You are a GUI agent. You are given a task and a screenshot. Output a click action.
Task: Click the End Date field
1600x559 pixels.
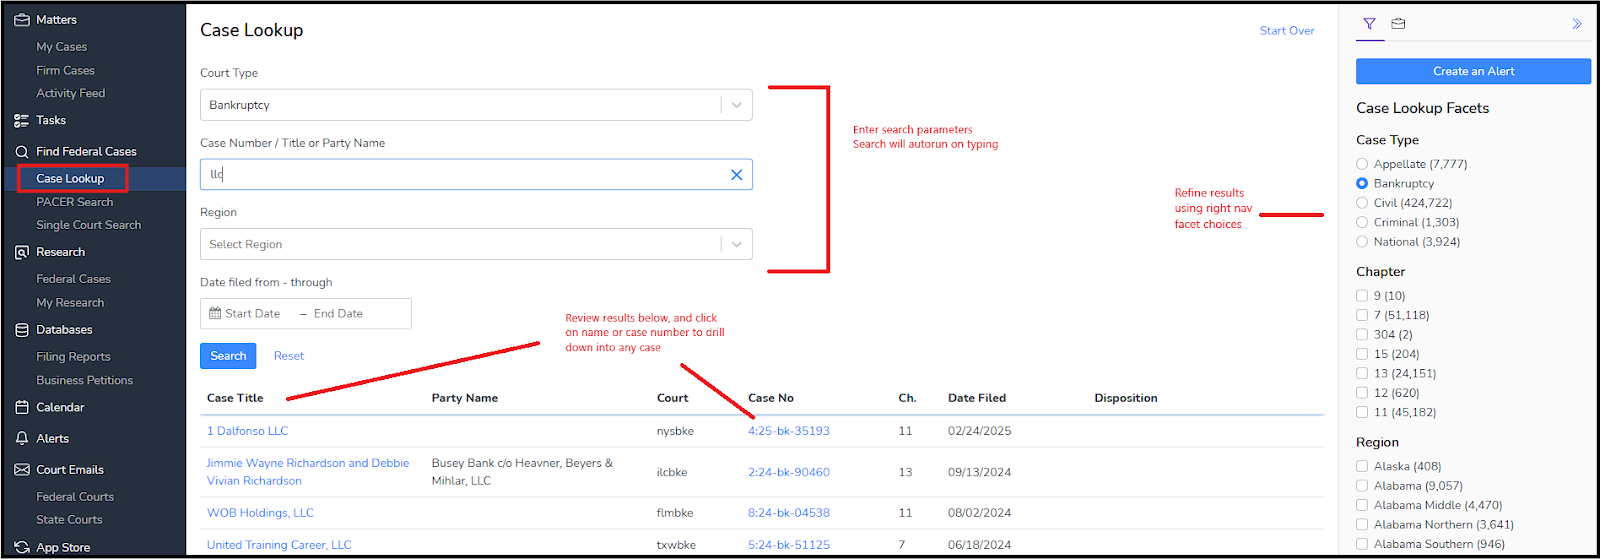[x=338, y=313]
